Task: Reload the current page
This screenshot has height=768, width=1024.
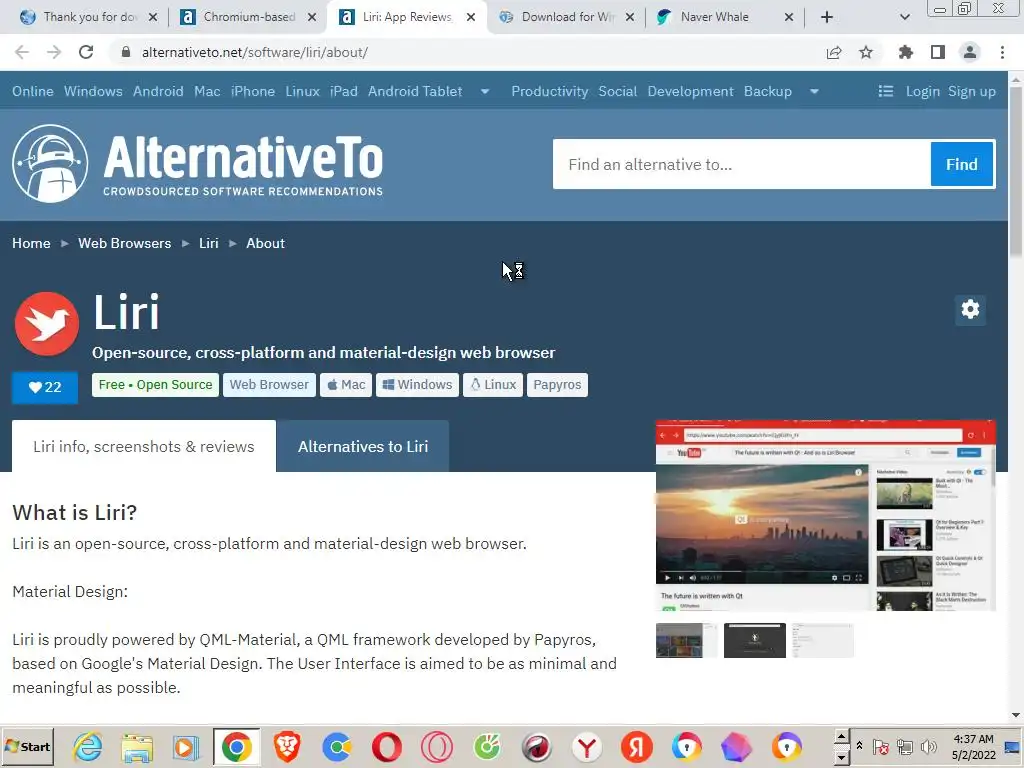Action: tap(86, 52)
